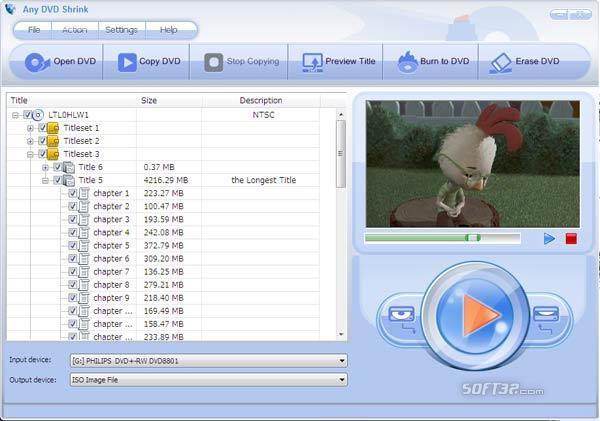600x421 pixels.
Task: Collapse the LTL0HLW1 root node
Action: pos(15,115)
